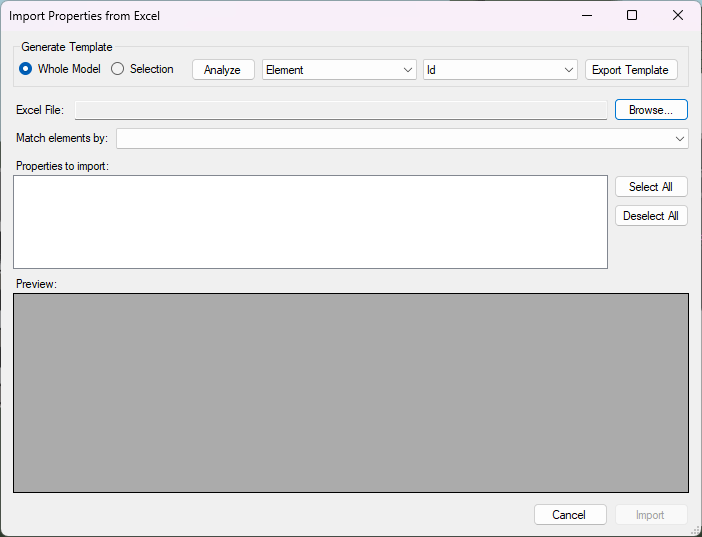Viewport: 702px width, 537px height.
Task: Cancel the import dialog
Action: click(570, 515)
